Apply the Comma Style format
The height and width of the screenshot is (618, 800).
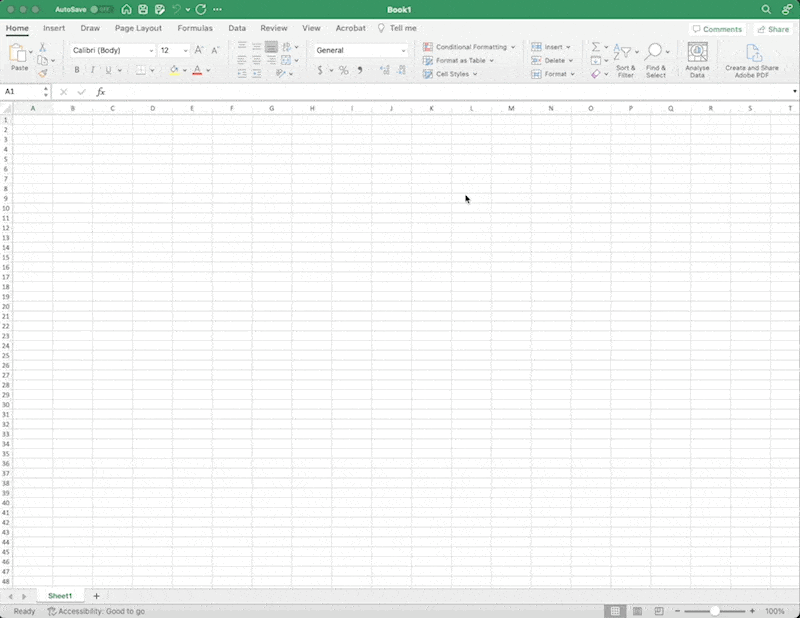[360, 70]
